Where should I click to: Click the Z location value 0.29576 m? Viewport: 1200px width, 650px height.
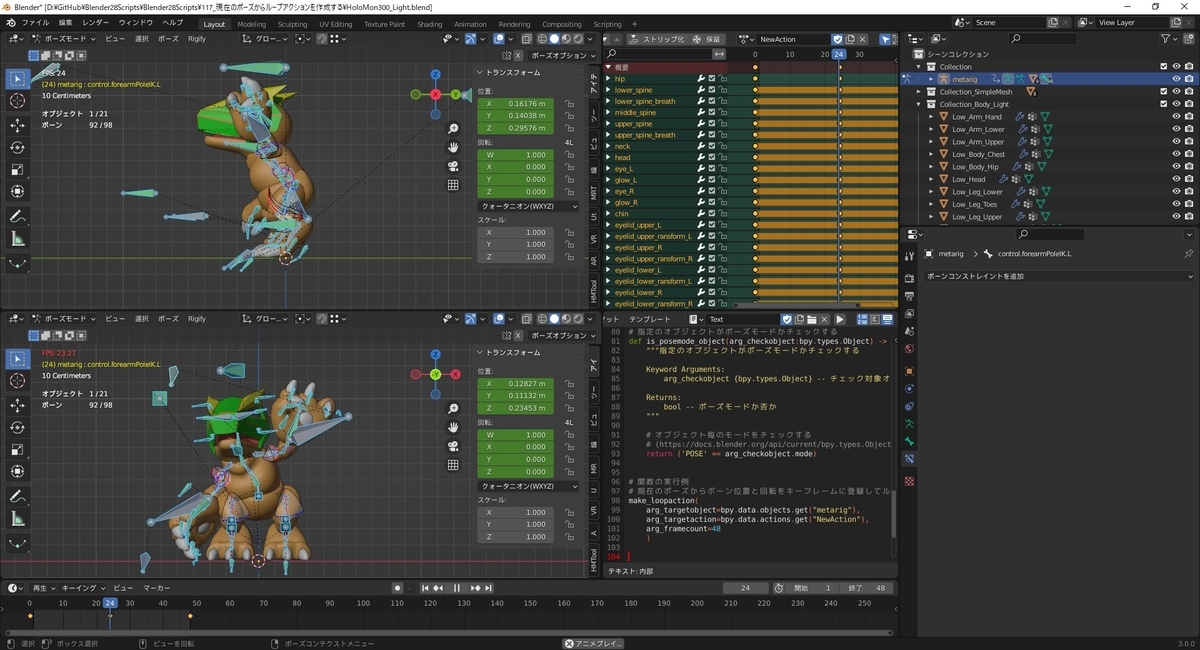click(517, 128)
